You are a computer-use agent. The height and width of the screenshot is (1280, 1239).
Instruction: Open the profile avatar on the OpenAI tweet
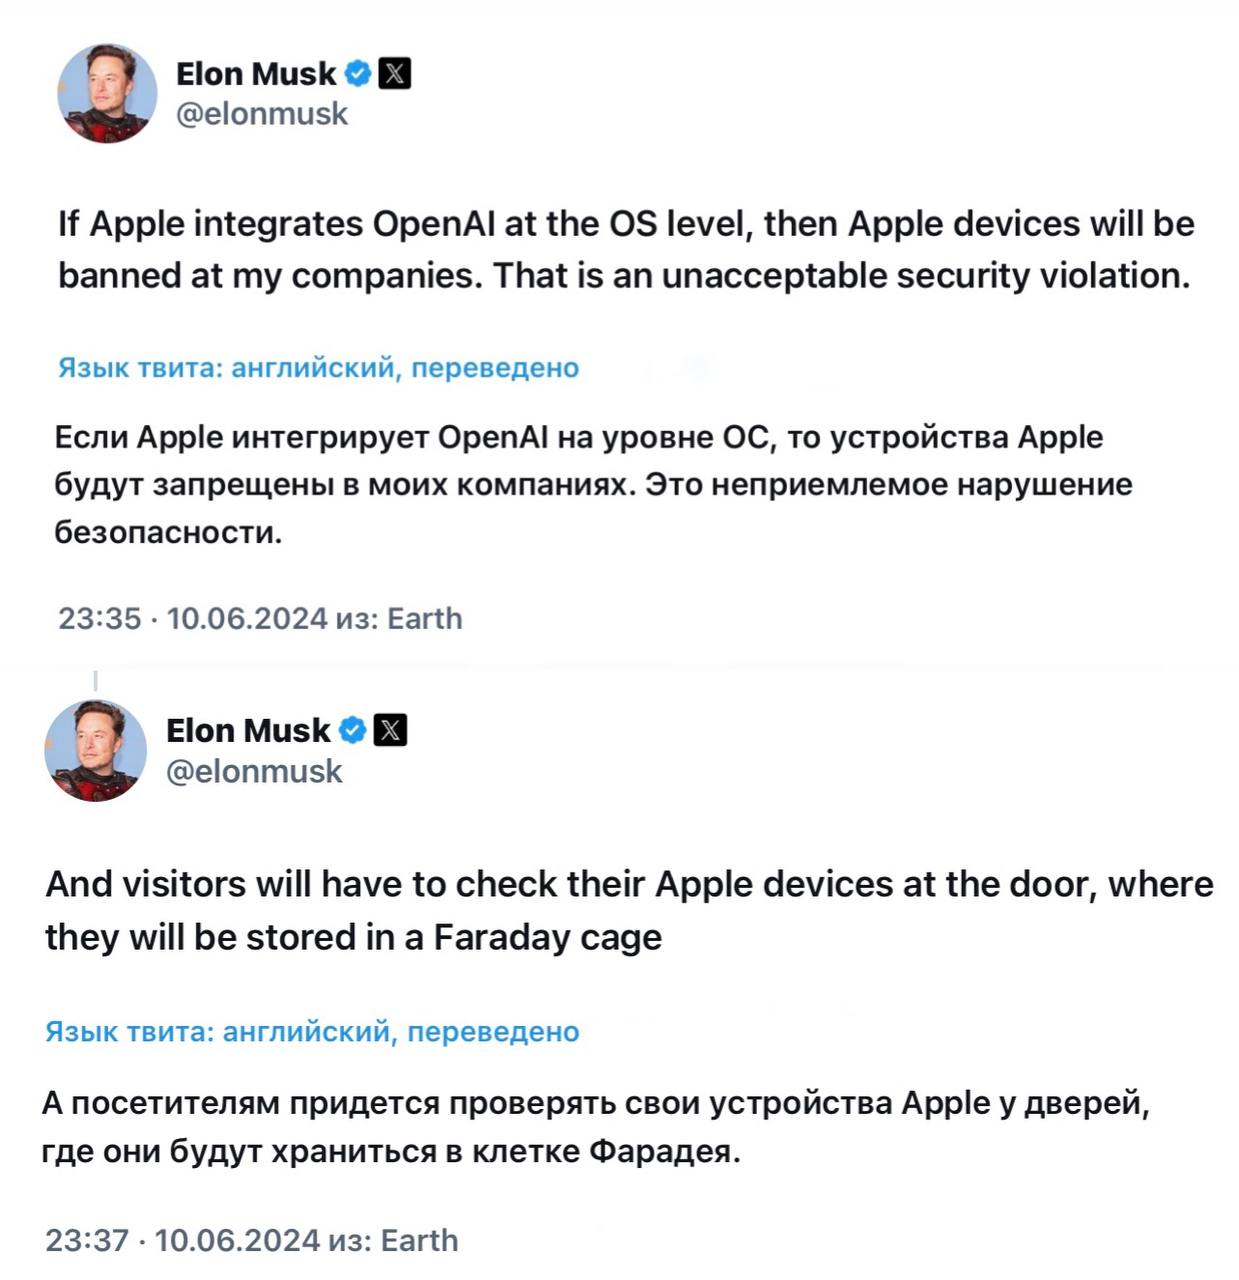click(x=107, y=94)
